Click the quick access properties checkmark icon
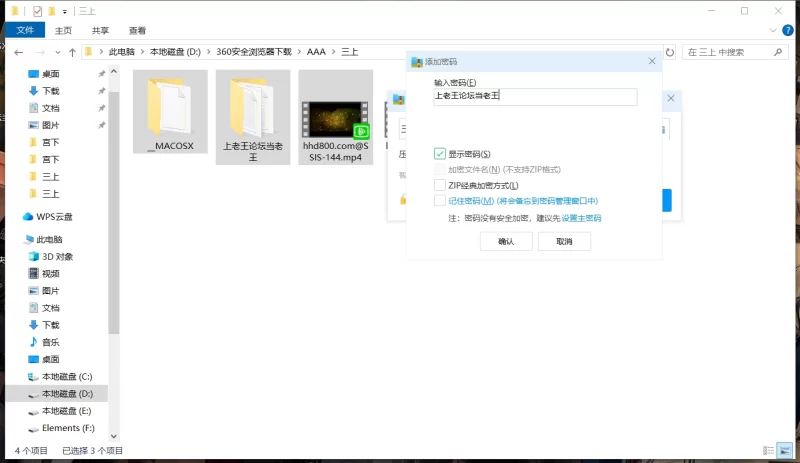 (x=37, y=11)
